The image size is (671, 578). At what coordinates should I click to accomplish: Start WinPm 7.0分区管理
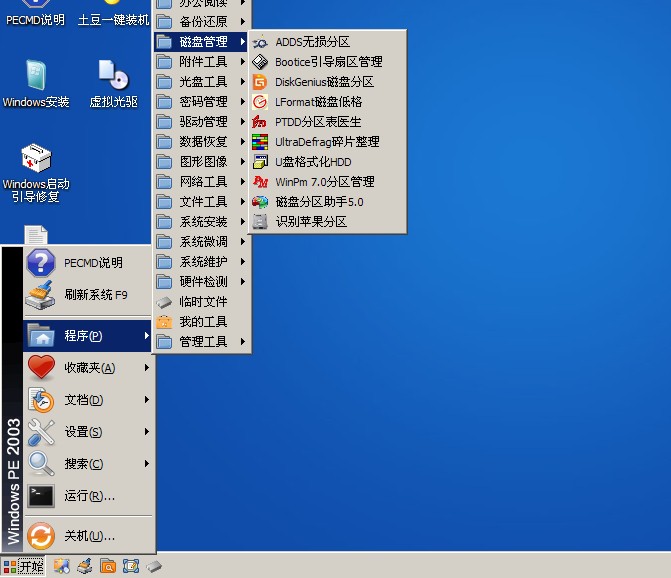(x=327, y=182)
